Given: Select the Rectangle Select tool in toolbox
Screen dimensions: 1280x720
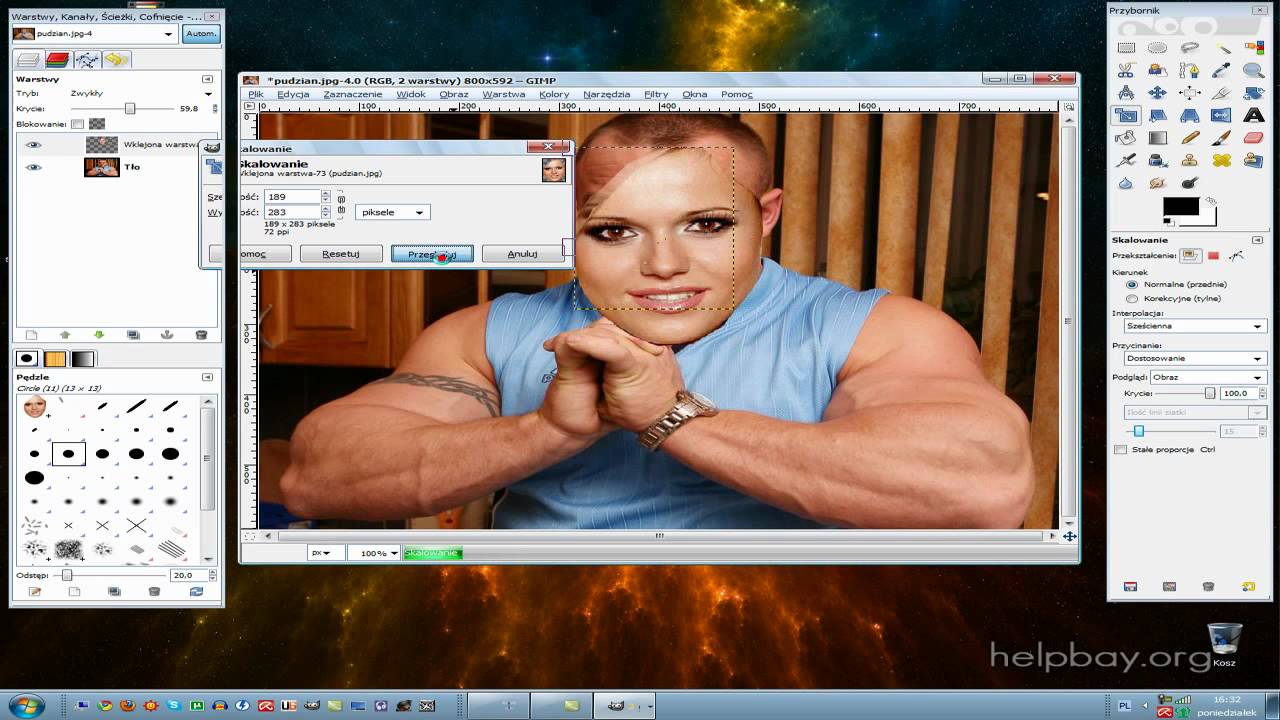Looking at the screenshot, I should coord(1126,47).
